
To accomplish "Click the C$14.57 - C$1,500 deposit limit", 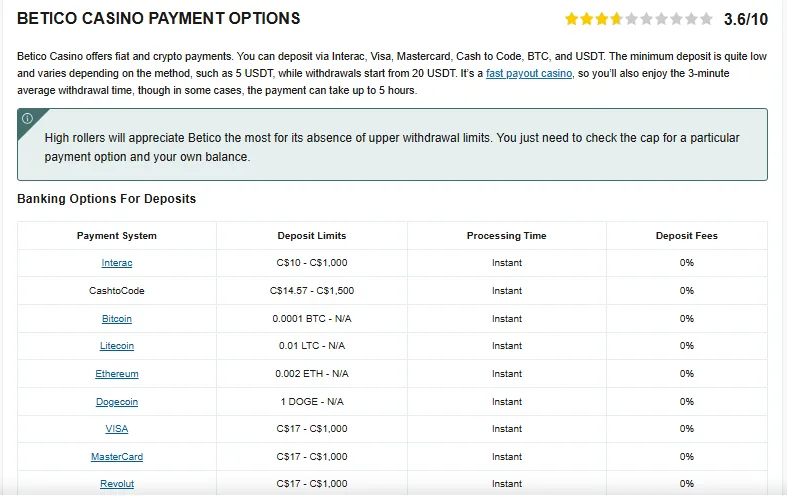I will coord(312,291).
